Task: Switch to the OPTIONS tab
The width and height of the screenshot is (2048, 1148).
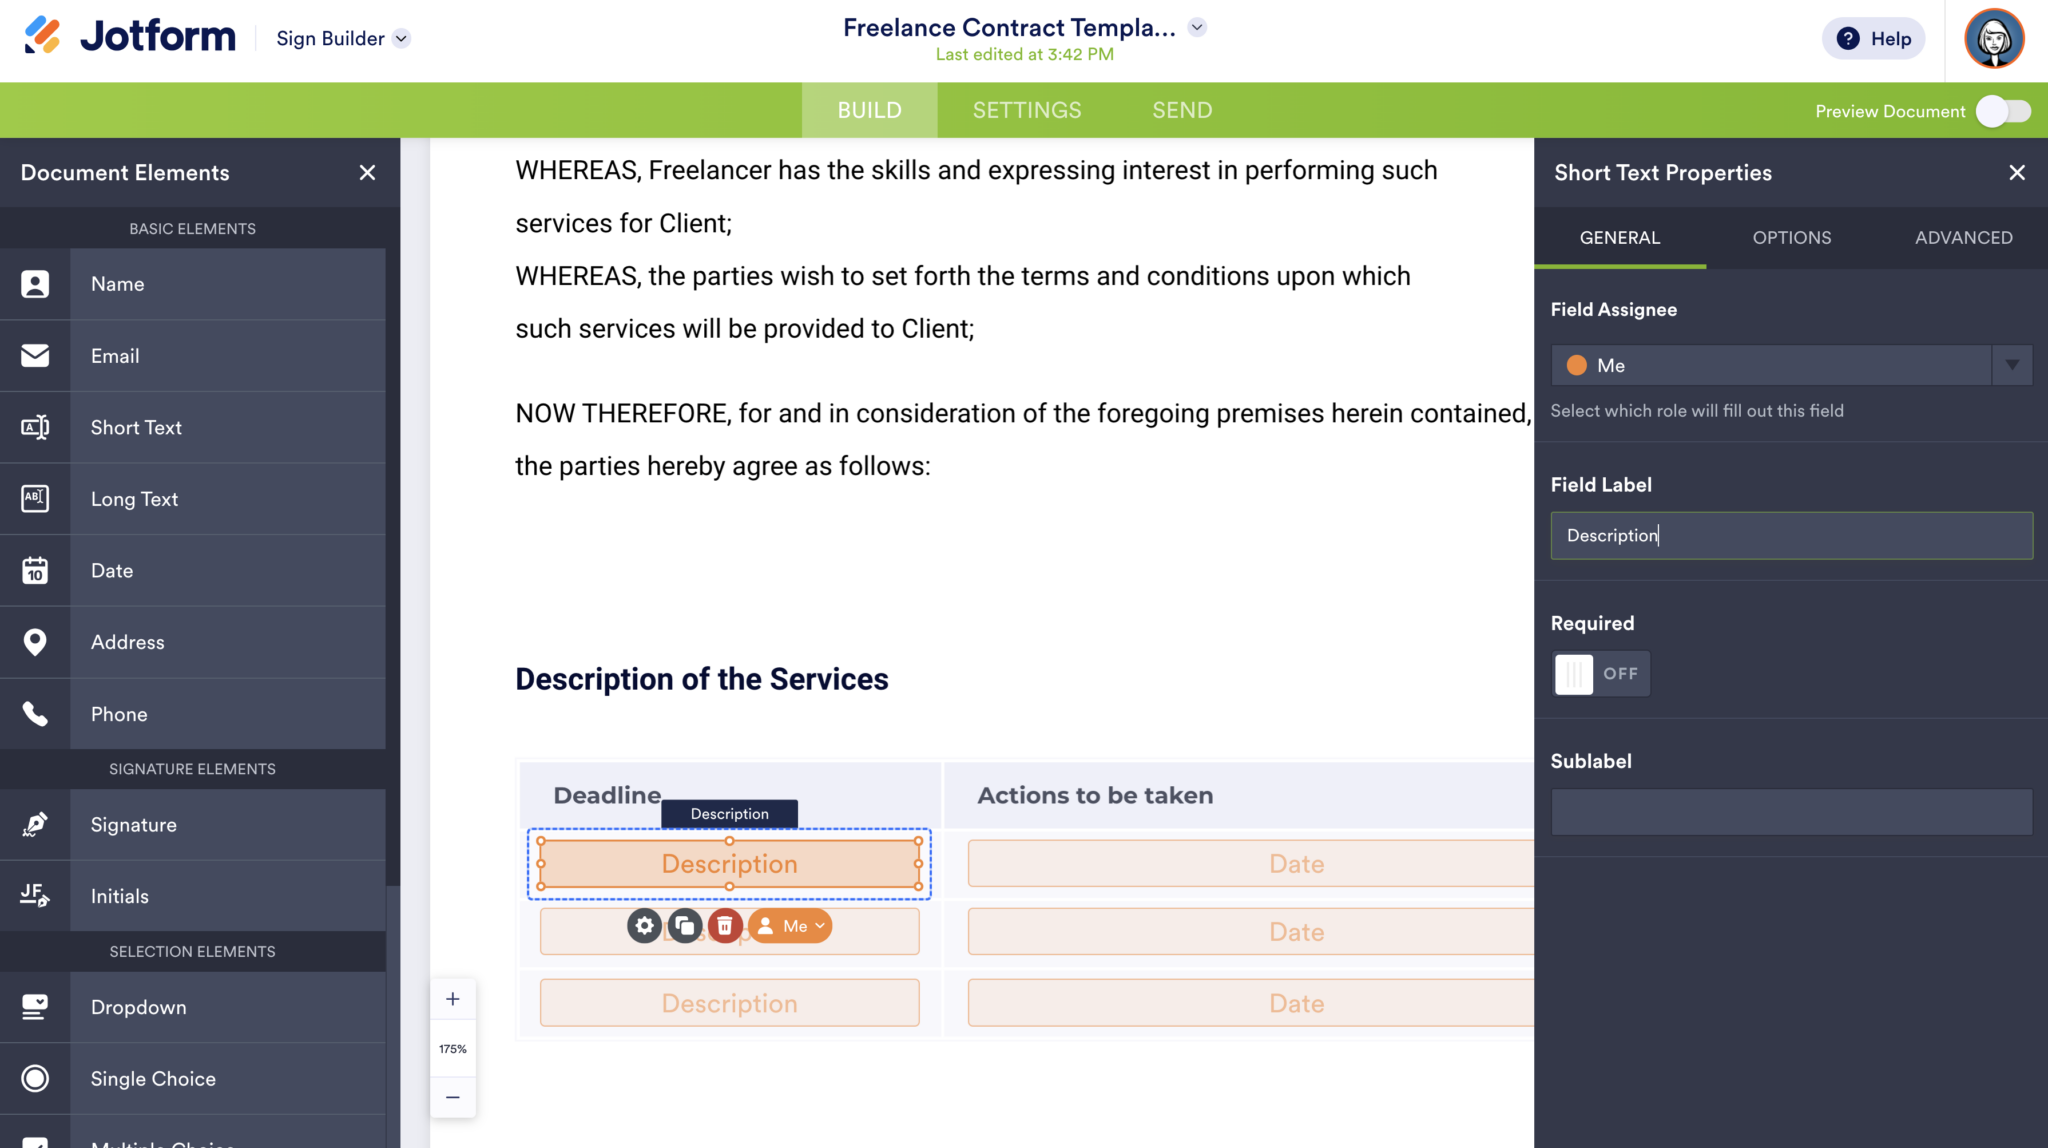Action: pyautogui.click(x=1791, y=237)
